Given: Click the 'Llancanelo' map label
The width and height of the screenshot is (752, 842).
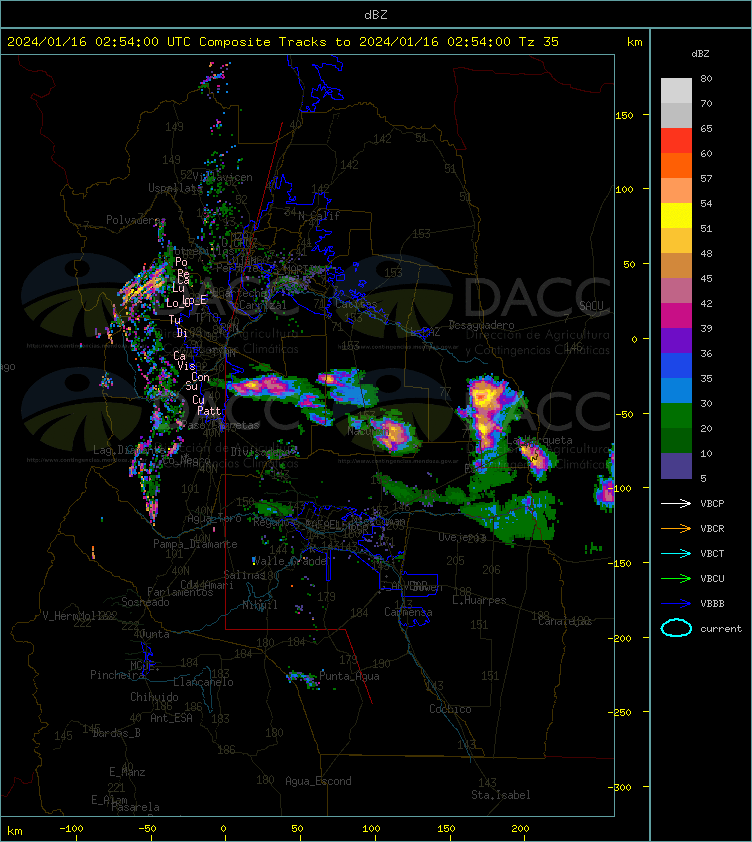Looking at the screenshot, I should (204, 682).
